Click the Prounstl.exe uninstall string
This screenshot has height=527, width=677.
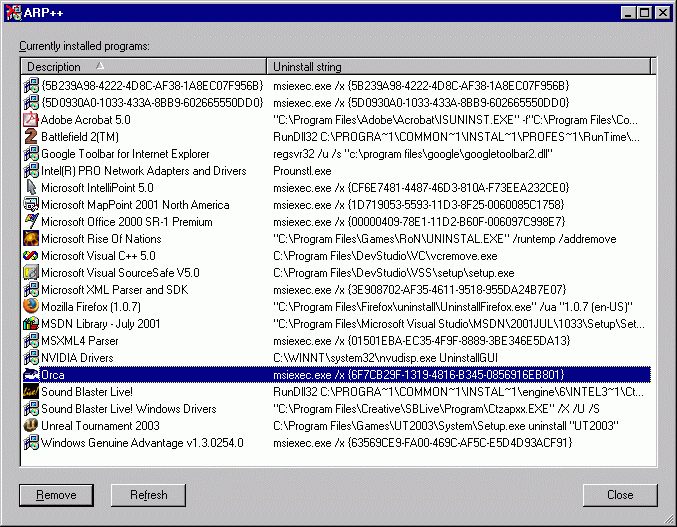(x=302, y=170)
